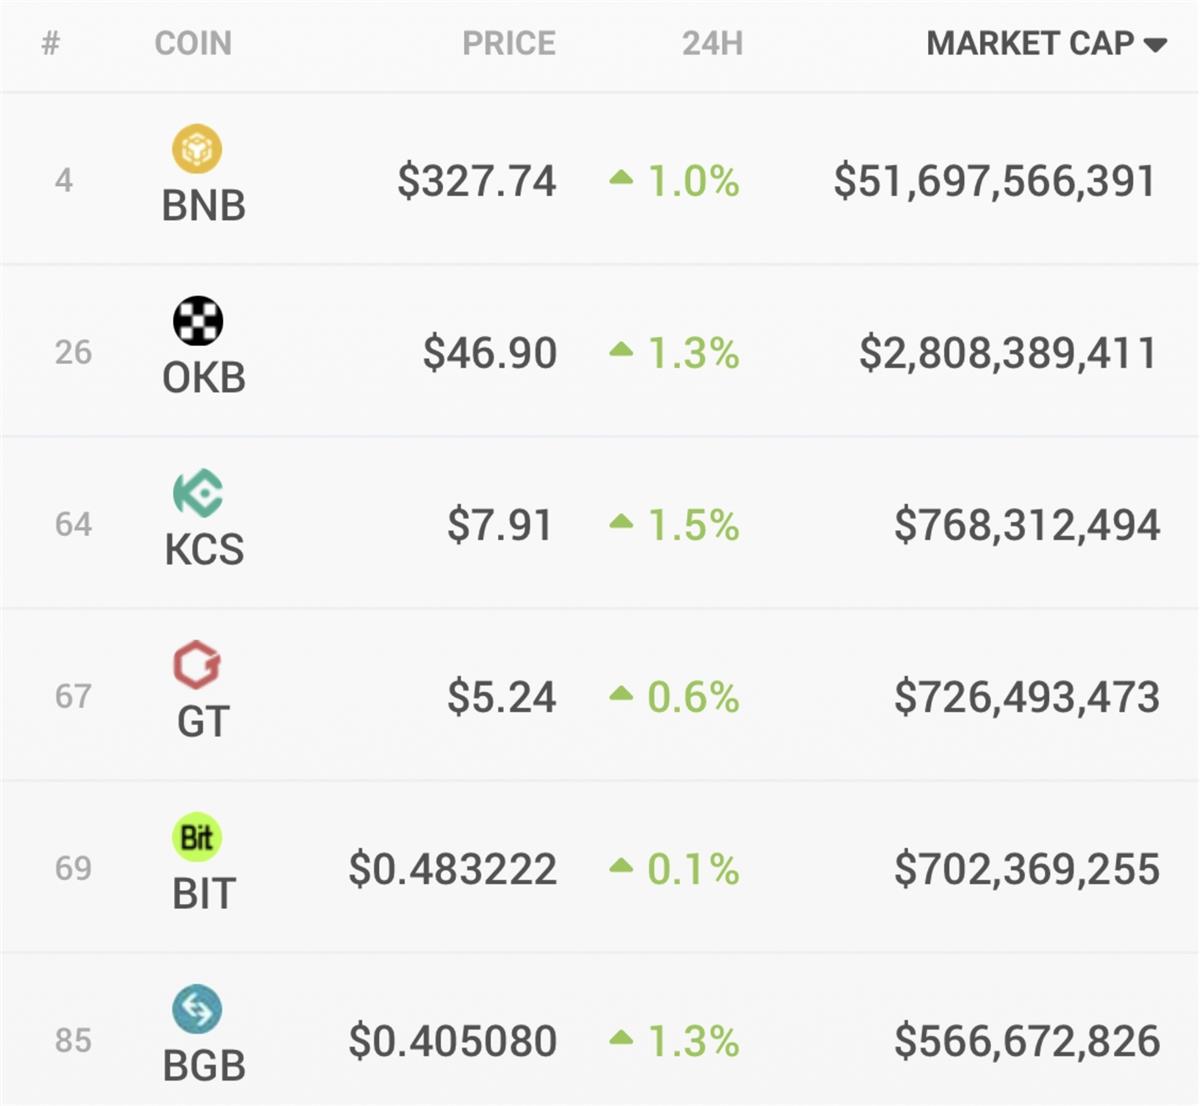
Task: Sort coins by the 24H column header
Action: [712, 44]
